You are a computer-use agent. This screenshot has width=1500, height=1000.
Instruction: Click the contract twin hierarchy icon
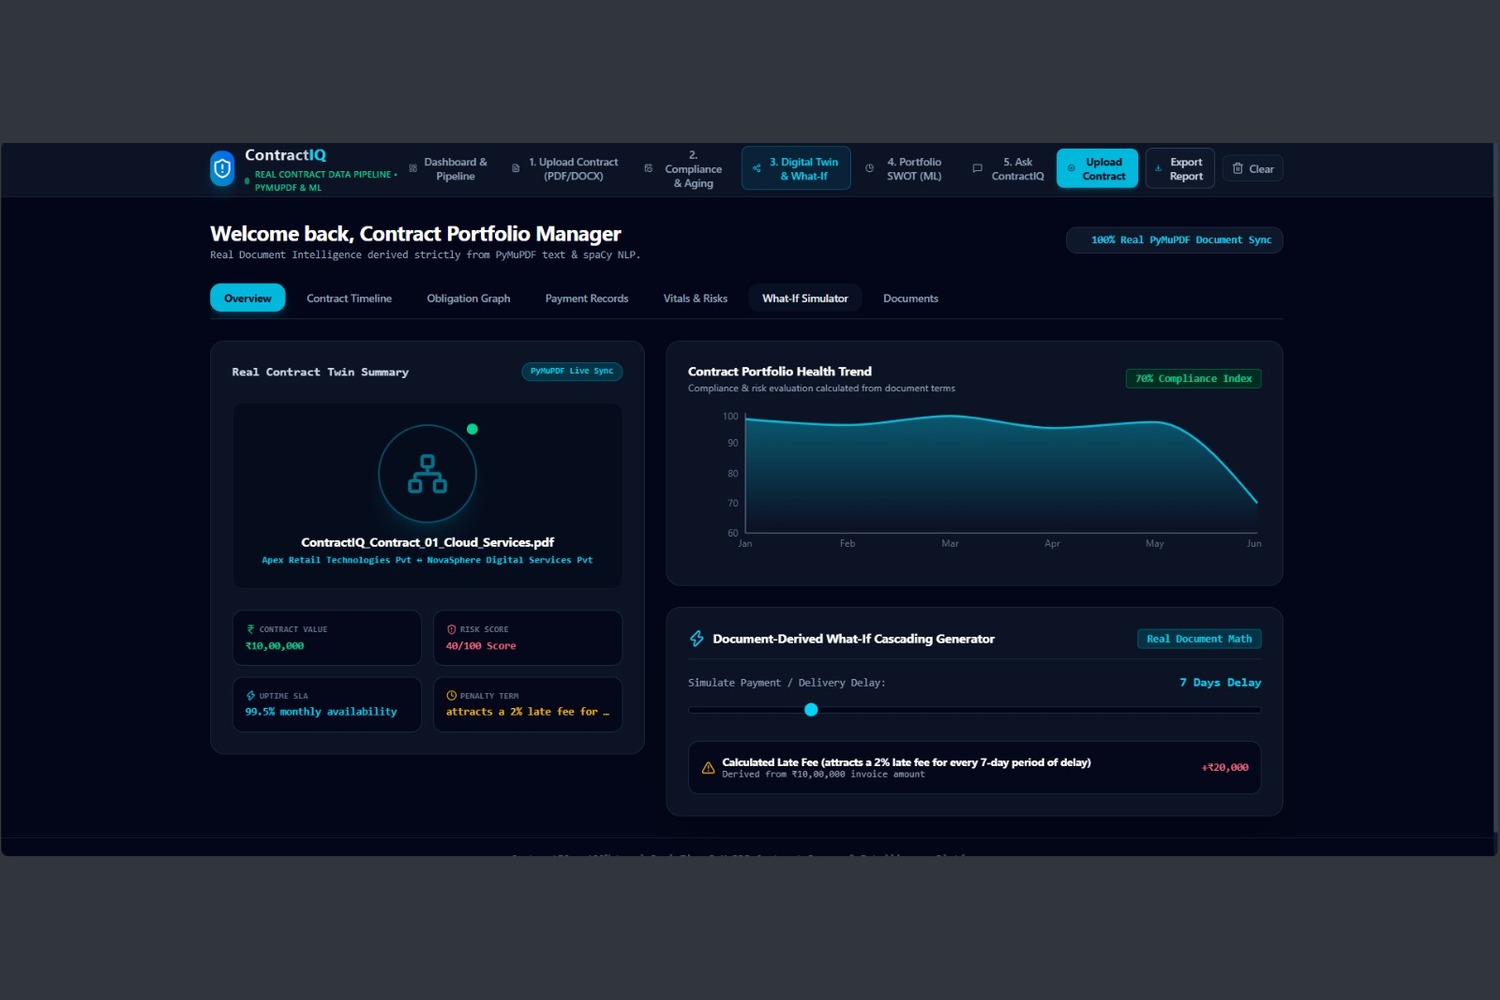tap(427, 474)
